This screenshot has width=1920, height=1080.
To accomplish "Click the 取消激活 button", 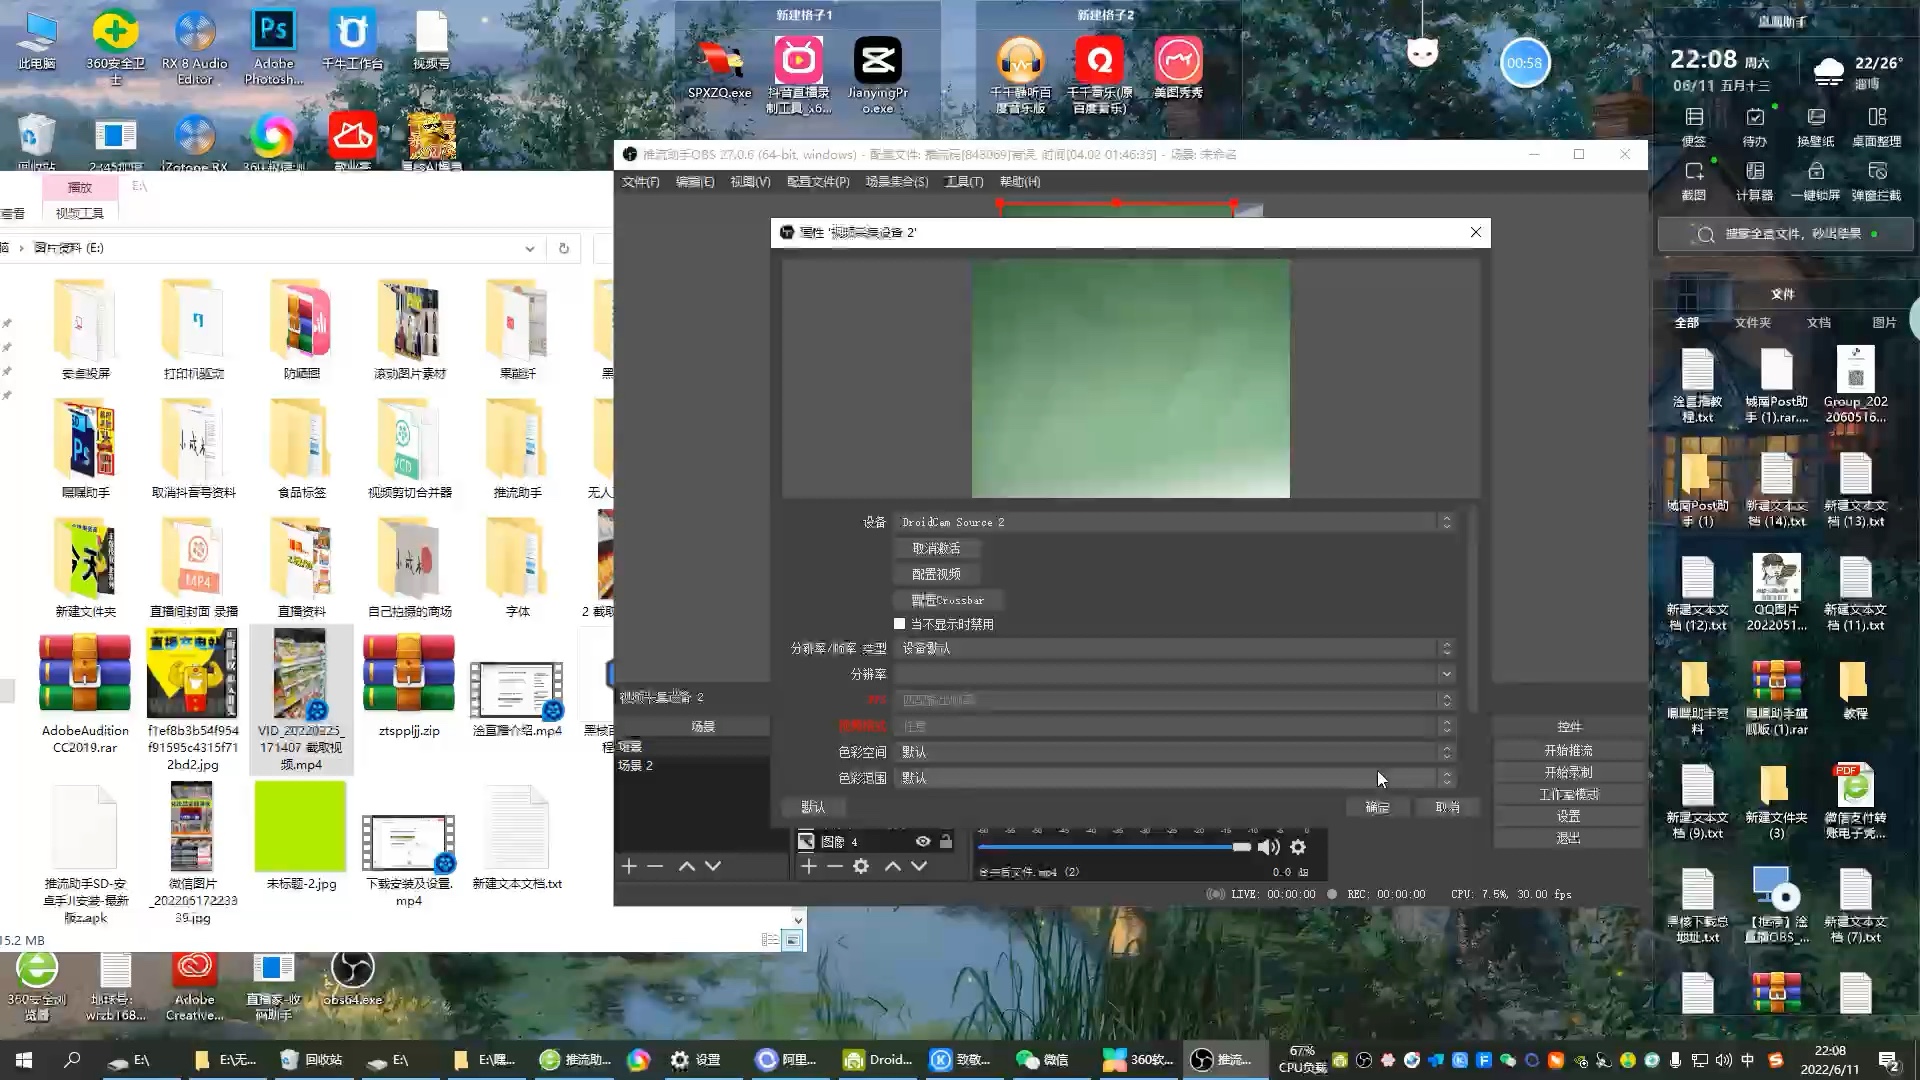I will pos(936,548).
